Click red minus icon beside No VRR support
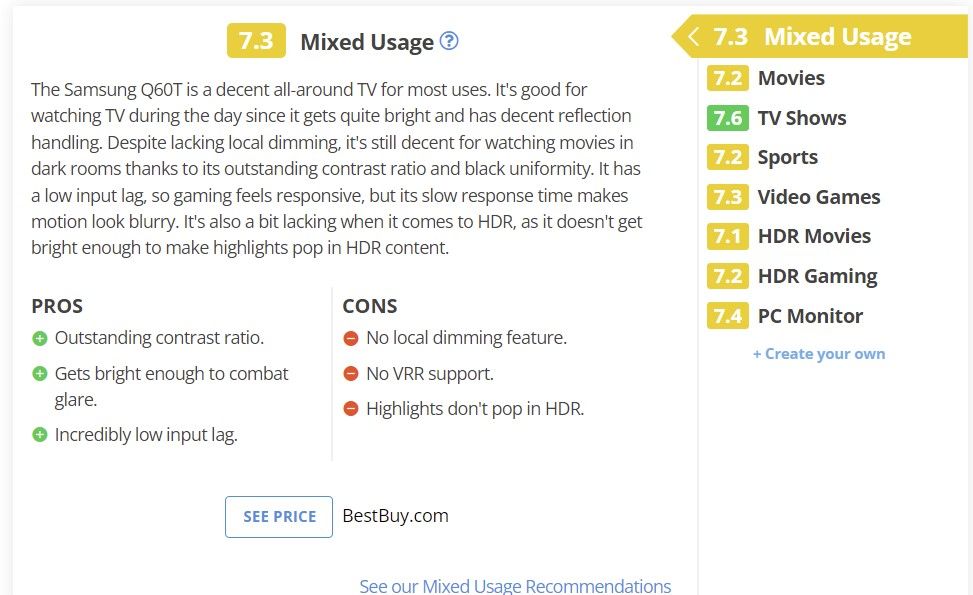The image size is (973, 595). [x=351, y=374]
